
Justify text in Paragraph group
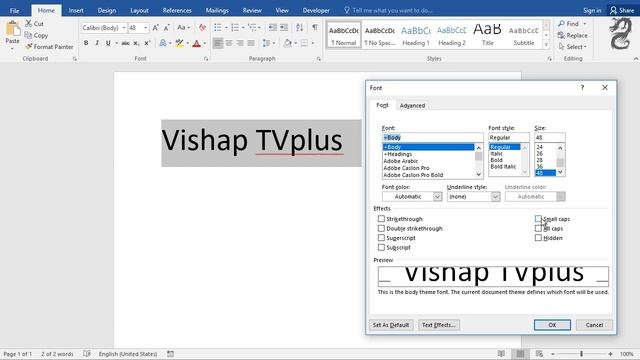[251, 43]
